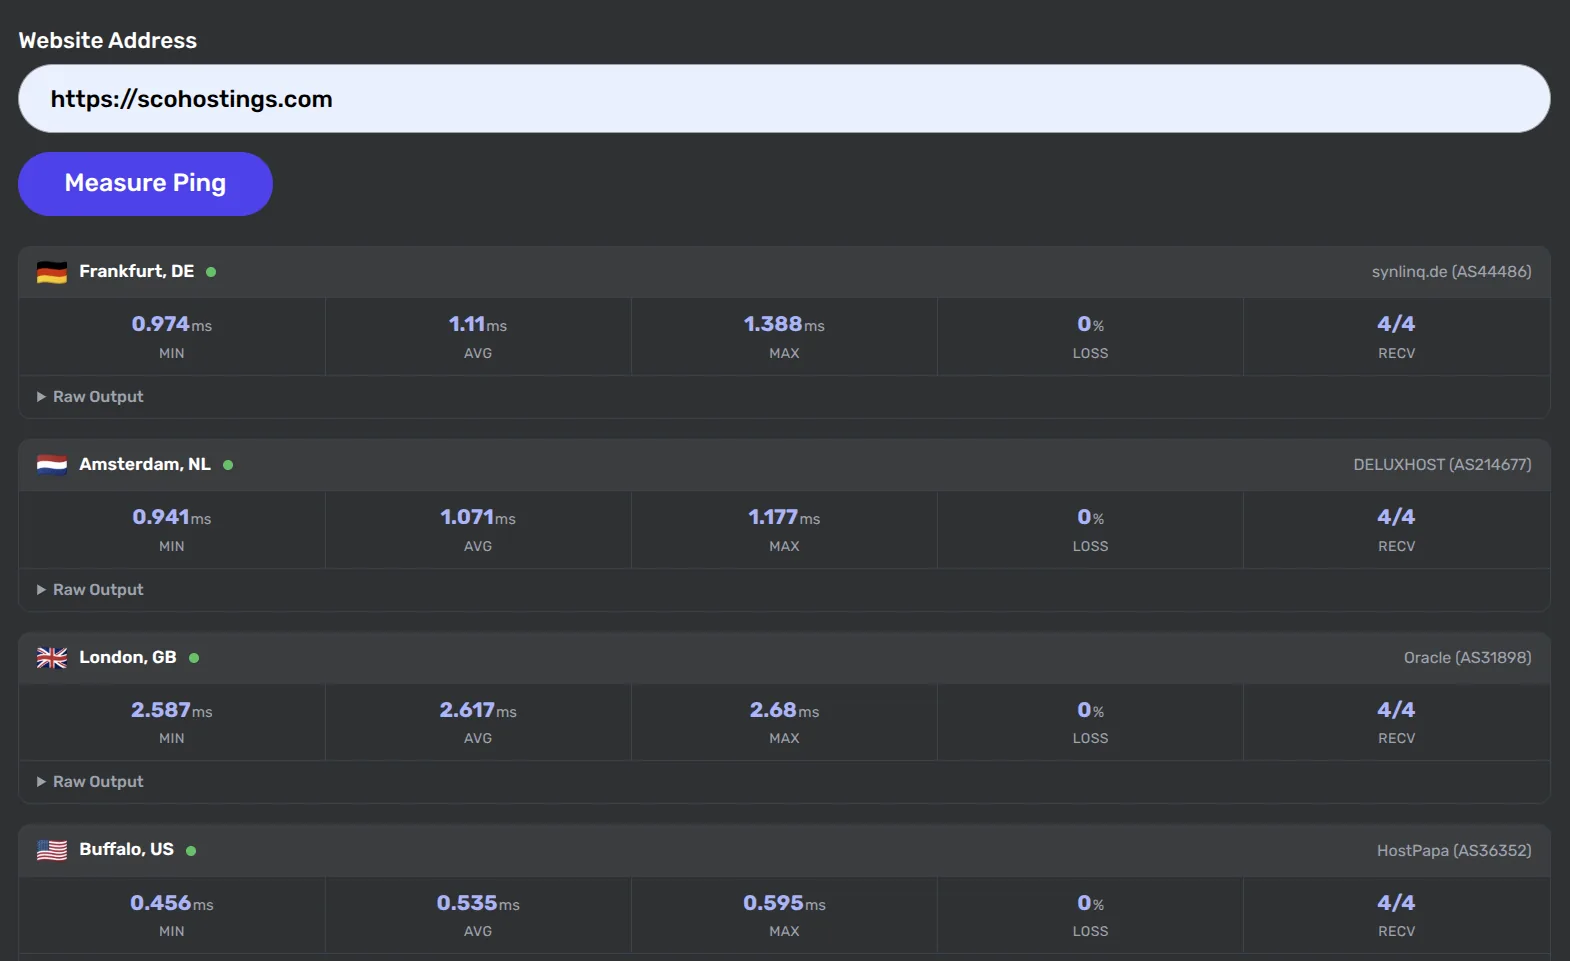This screenshot has width=1570, height=961.
Task: Select the London, GB location title
Action: click(128, 657)
